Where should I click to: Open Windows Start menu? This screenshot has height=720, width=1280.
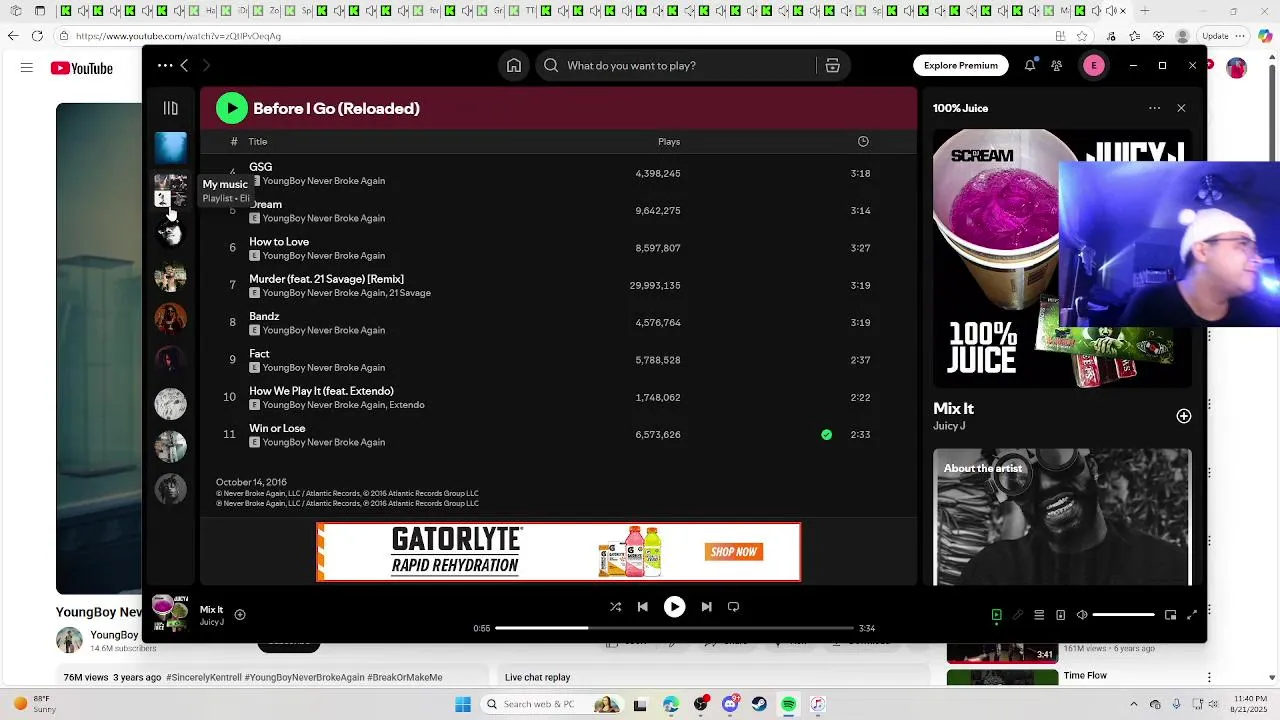coord(463,704)
